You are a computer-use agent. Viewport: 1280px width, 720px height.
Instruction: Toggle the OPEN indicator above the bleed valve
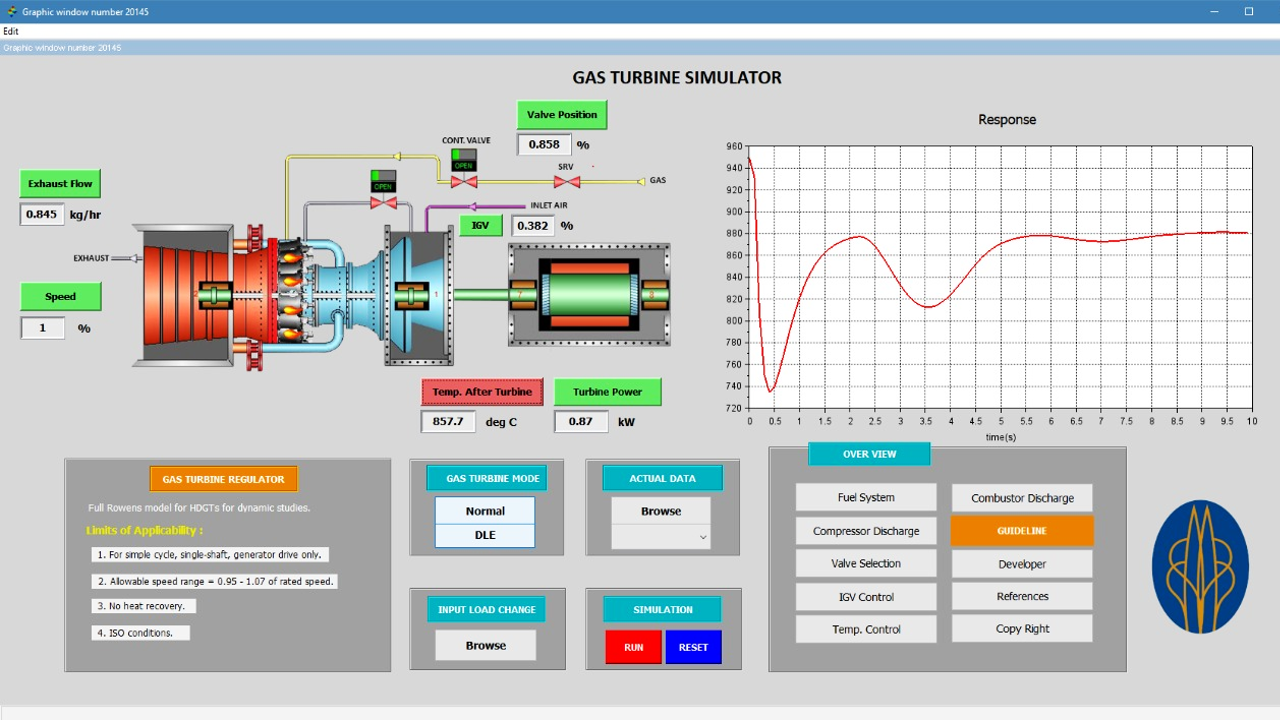[383, 181]
